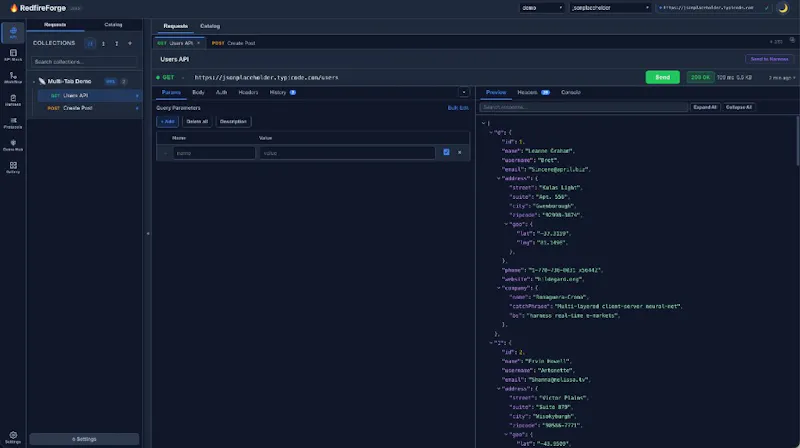The width and height of the screenshot is (800, 448).
Task: Switch to the Body tab
Action: coord(198,92)
